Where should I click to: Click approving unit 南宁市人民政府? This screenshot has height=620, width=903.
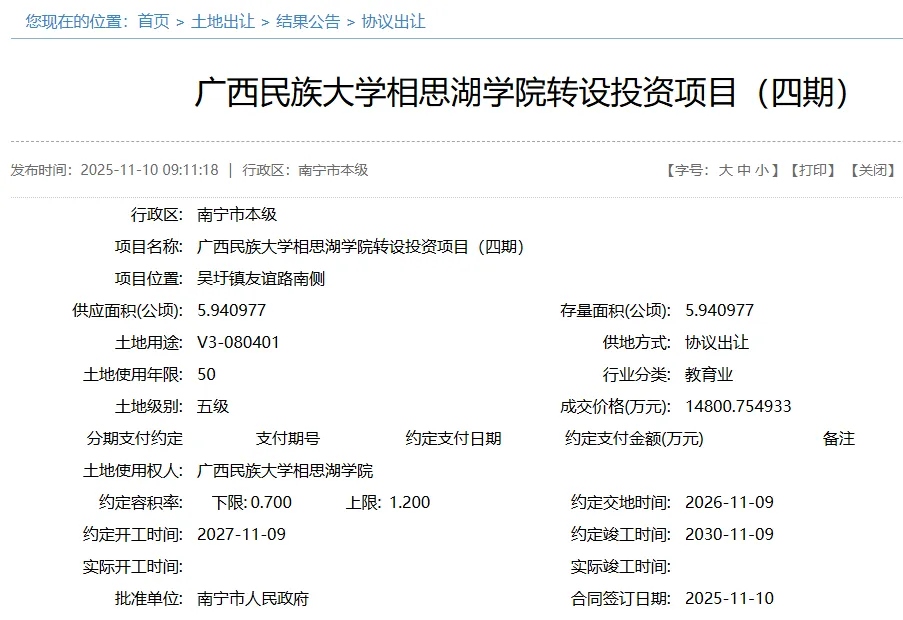[253, 599]
